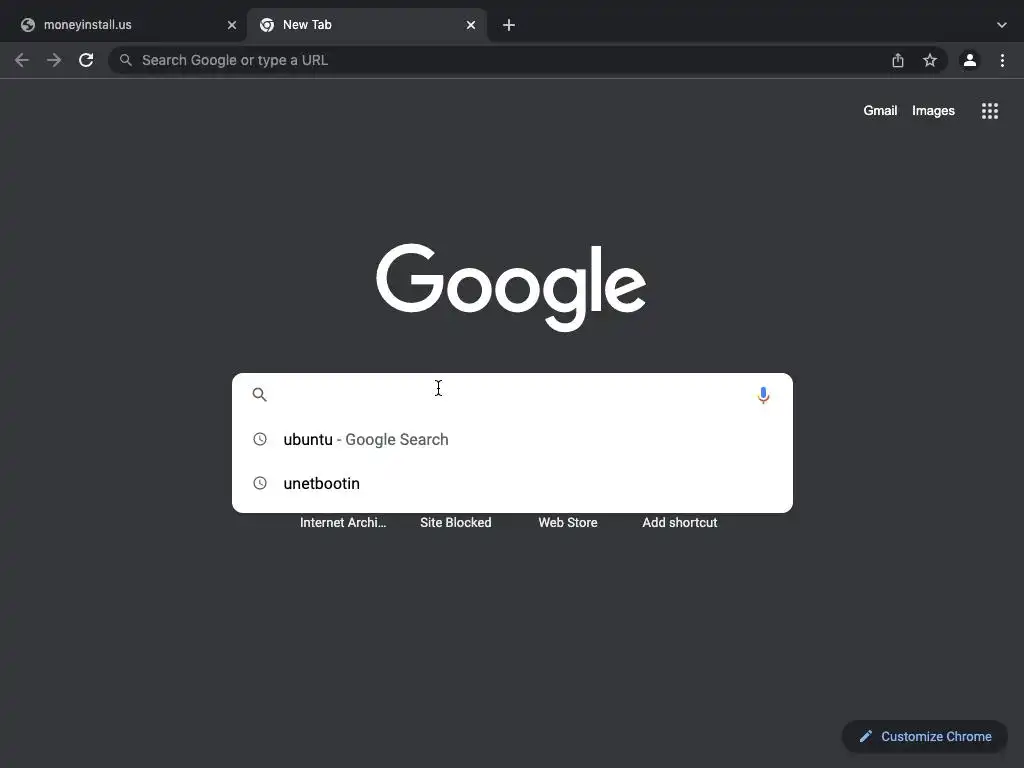Open the Web Store shortcut

click(x=568, y=522)
